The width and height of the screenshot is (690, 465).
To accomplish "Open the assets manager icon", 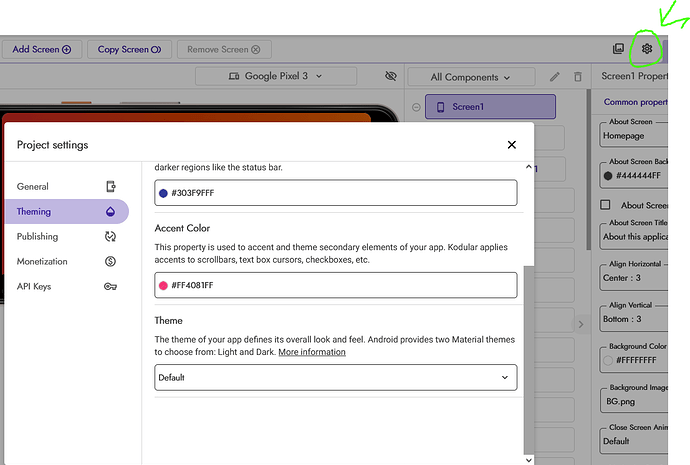I will tap(619, 48).
